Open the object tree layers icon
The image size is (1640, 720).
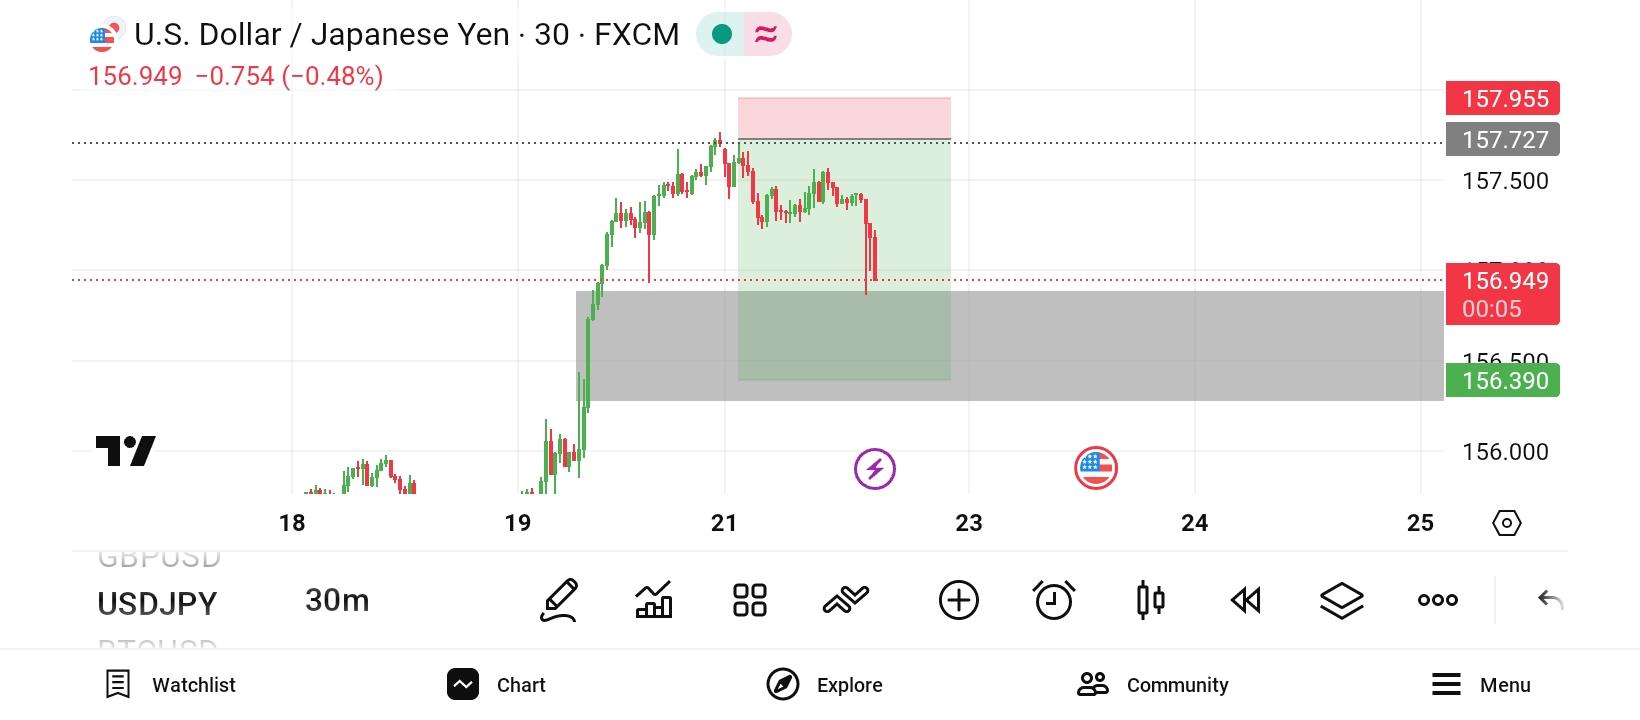tap(1341, 600)
